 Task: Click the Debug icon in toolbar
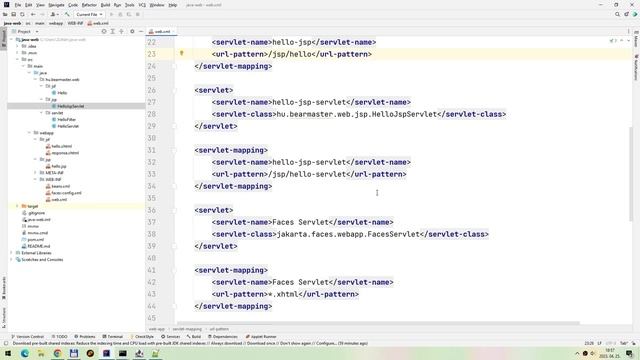120,14
